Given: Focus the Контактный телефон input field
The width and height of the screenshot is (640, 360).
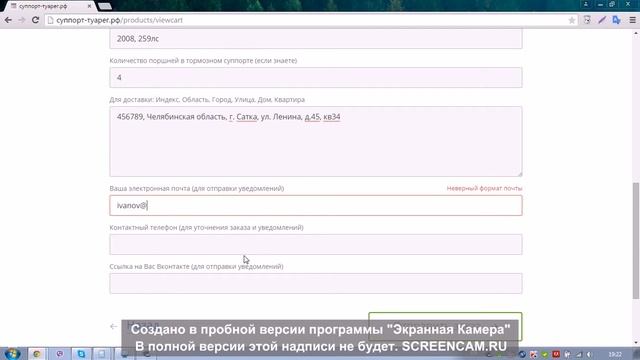Looking at the screenshot, I should 316,244.
